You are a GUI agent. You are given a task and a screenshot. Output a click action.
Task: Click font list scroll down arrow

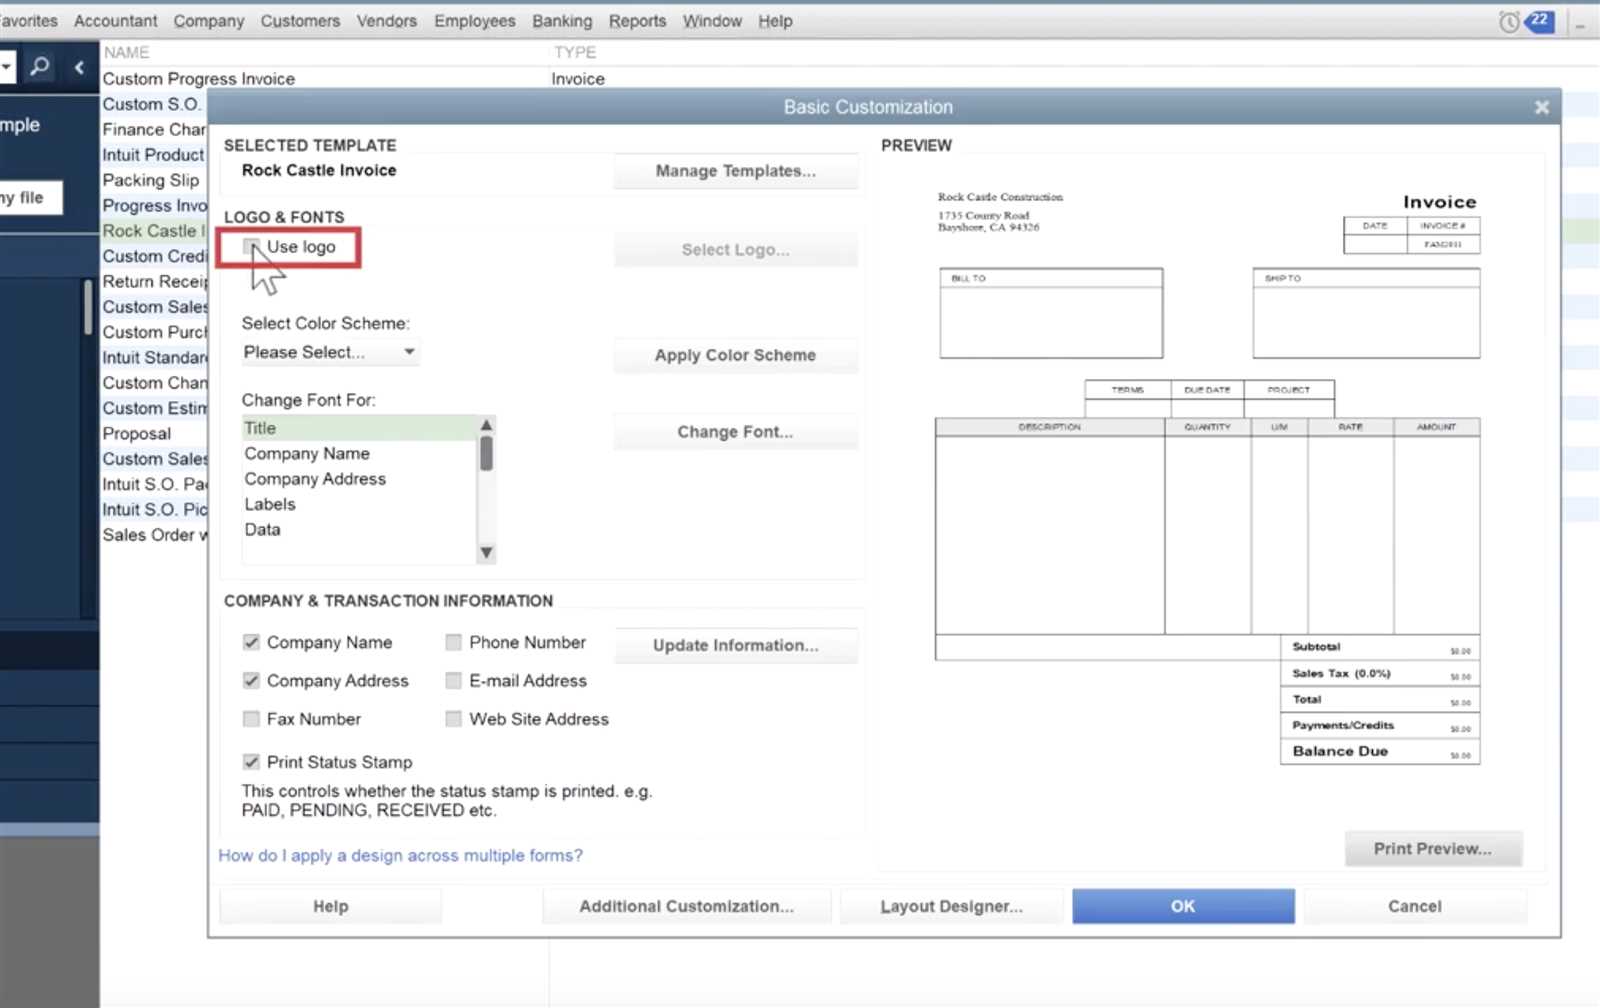coord(486,553)
